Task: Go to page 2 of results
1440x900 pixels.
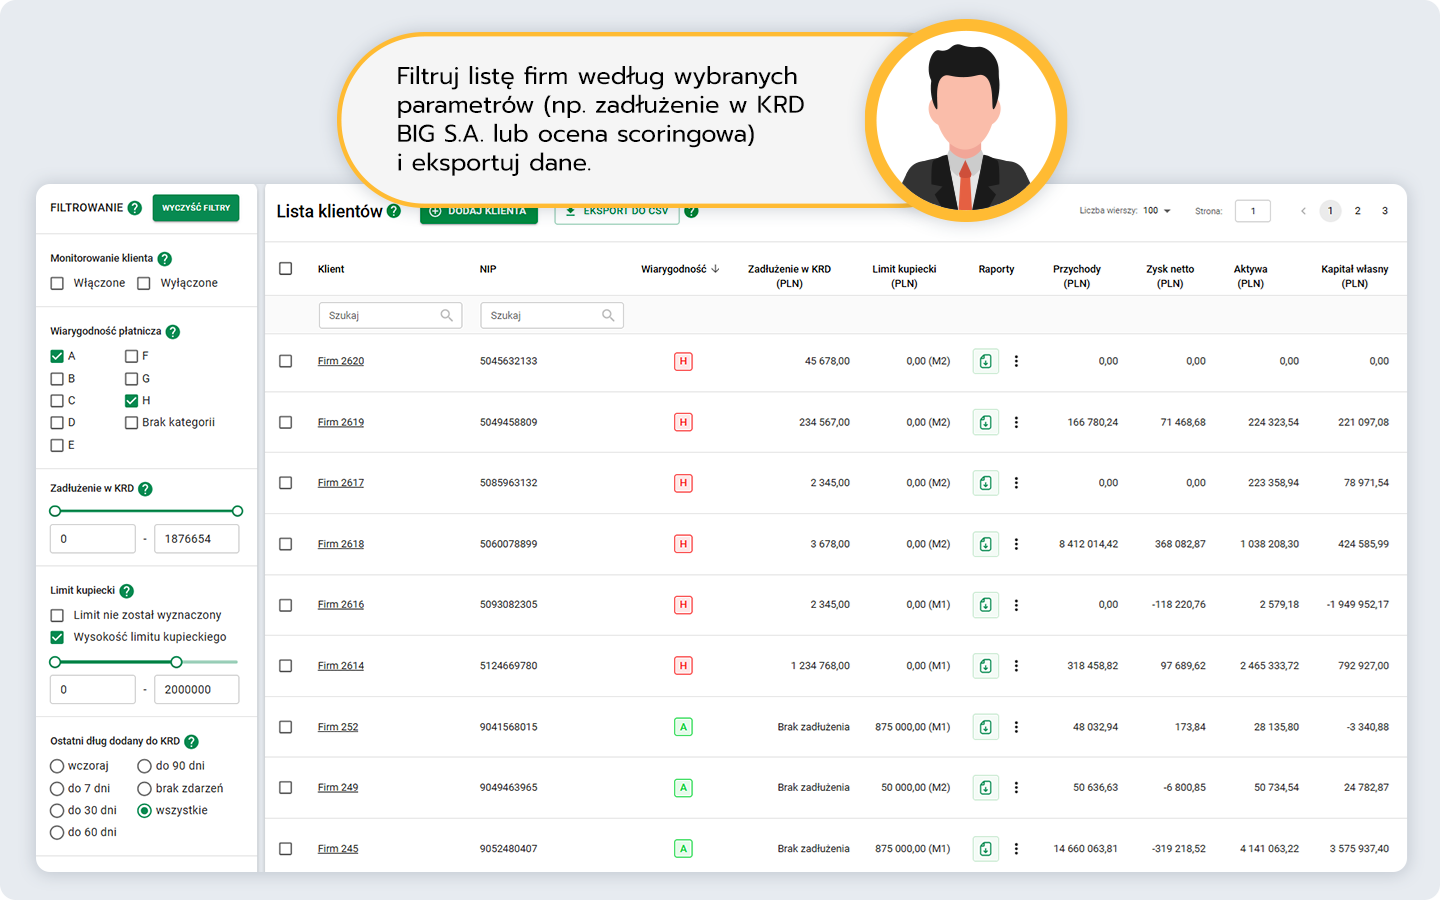Action: [x=1357, y=211]
